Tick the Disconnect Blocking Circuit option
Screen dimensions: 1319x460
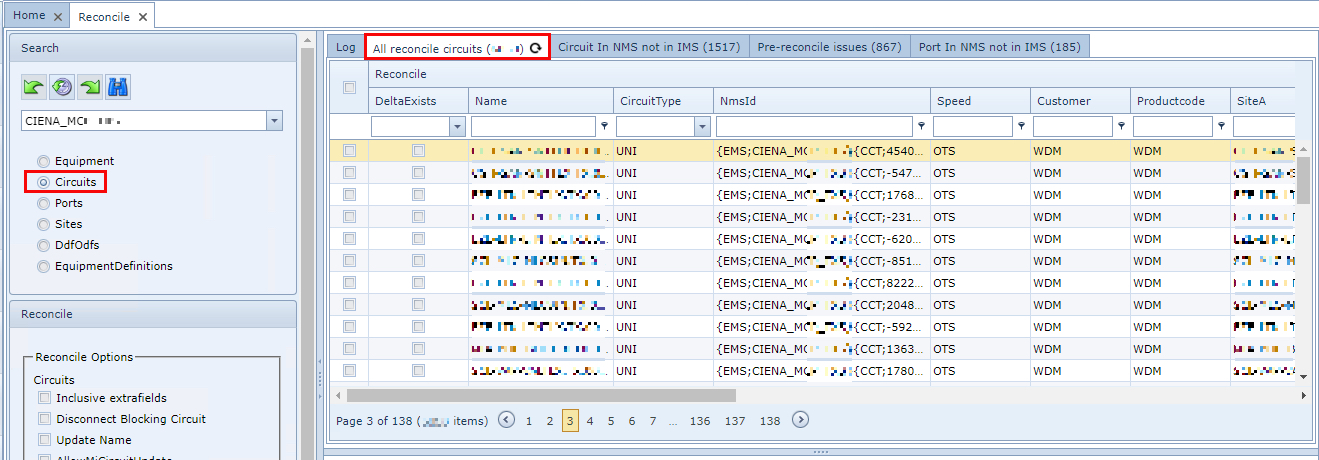[x=44, y=419]
